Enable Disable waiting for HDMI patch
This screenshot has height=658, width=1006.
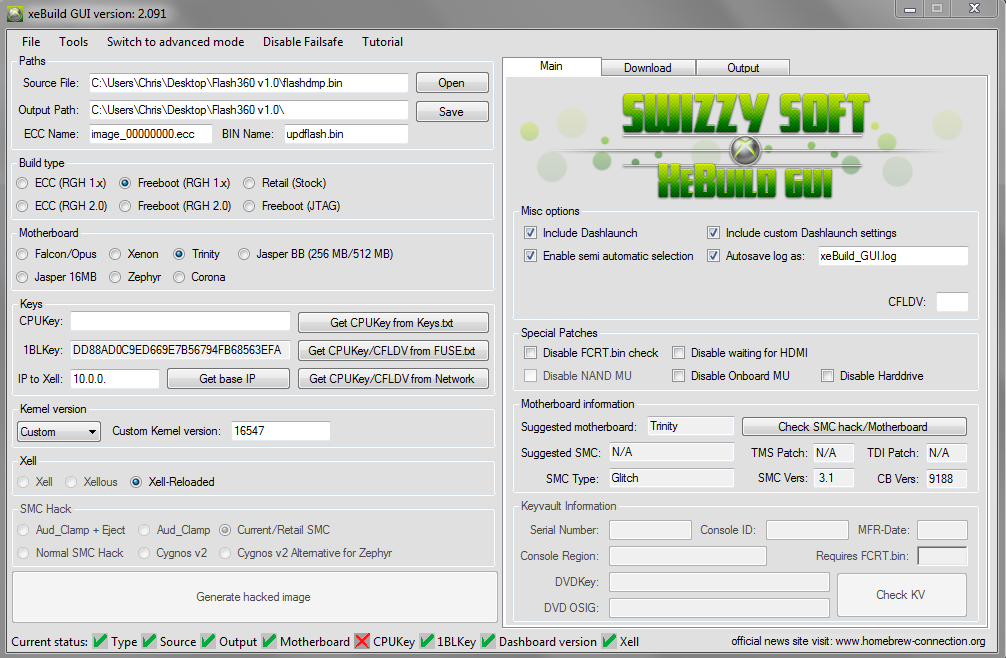pyautogui.click(x=678, y=353)
